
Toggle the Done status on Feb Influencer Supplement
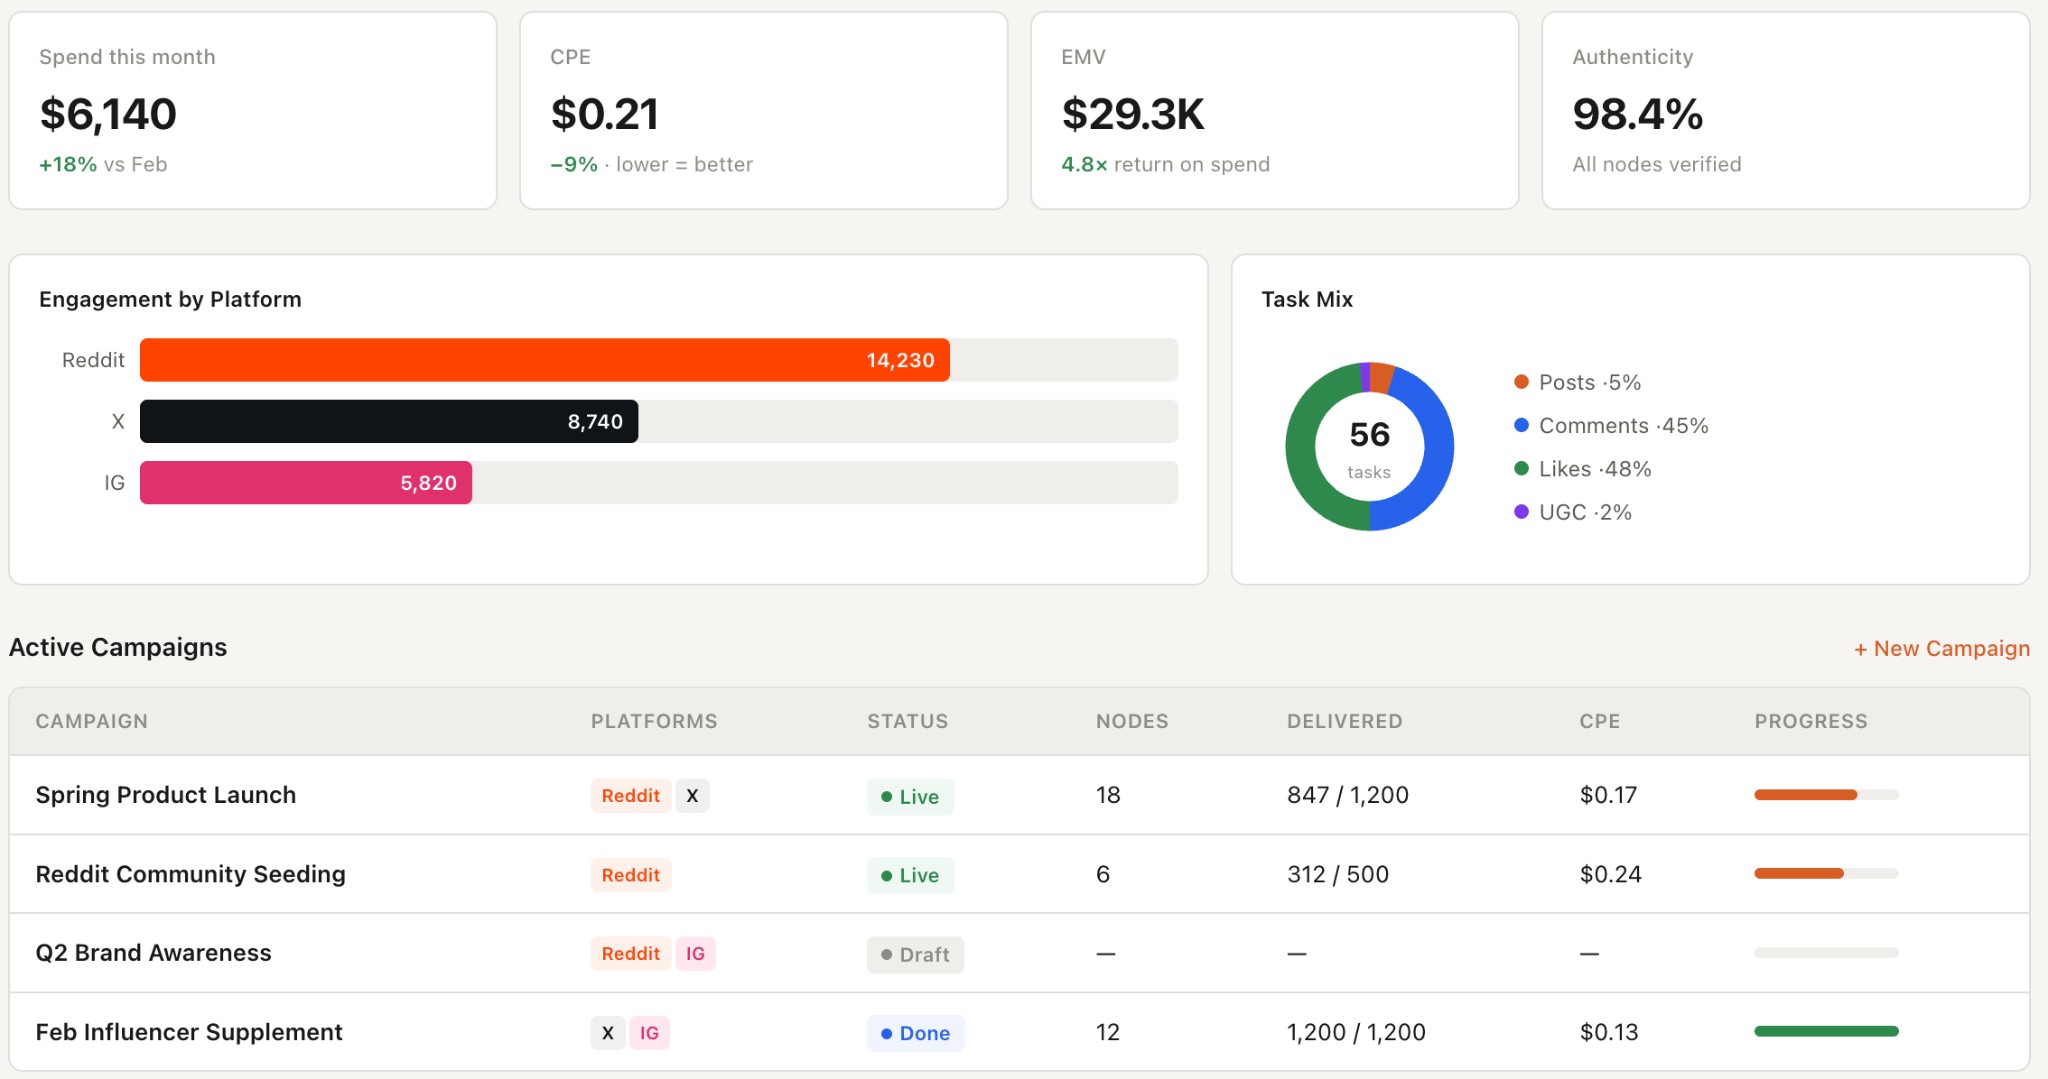pos(915,1032)
